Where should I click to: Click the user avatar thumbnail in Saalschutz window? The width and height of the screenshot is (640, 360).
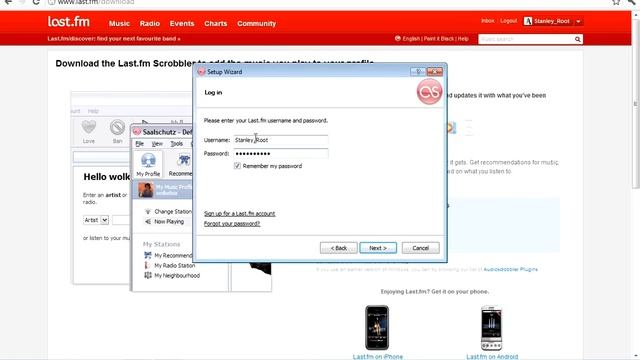pyautogui.click(x=145, y=190)
